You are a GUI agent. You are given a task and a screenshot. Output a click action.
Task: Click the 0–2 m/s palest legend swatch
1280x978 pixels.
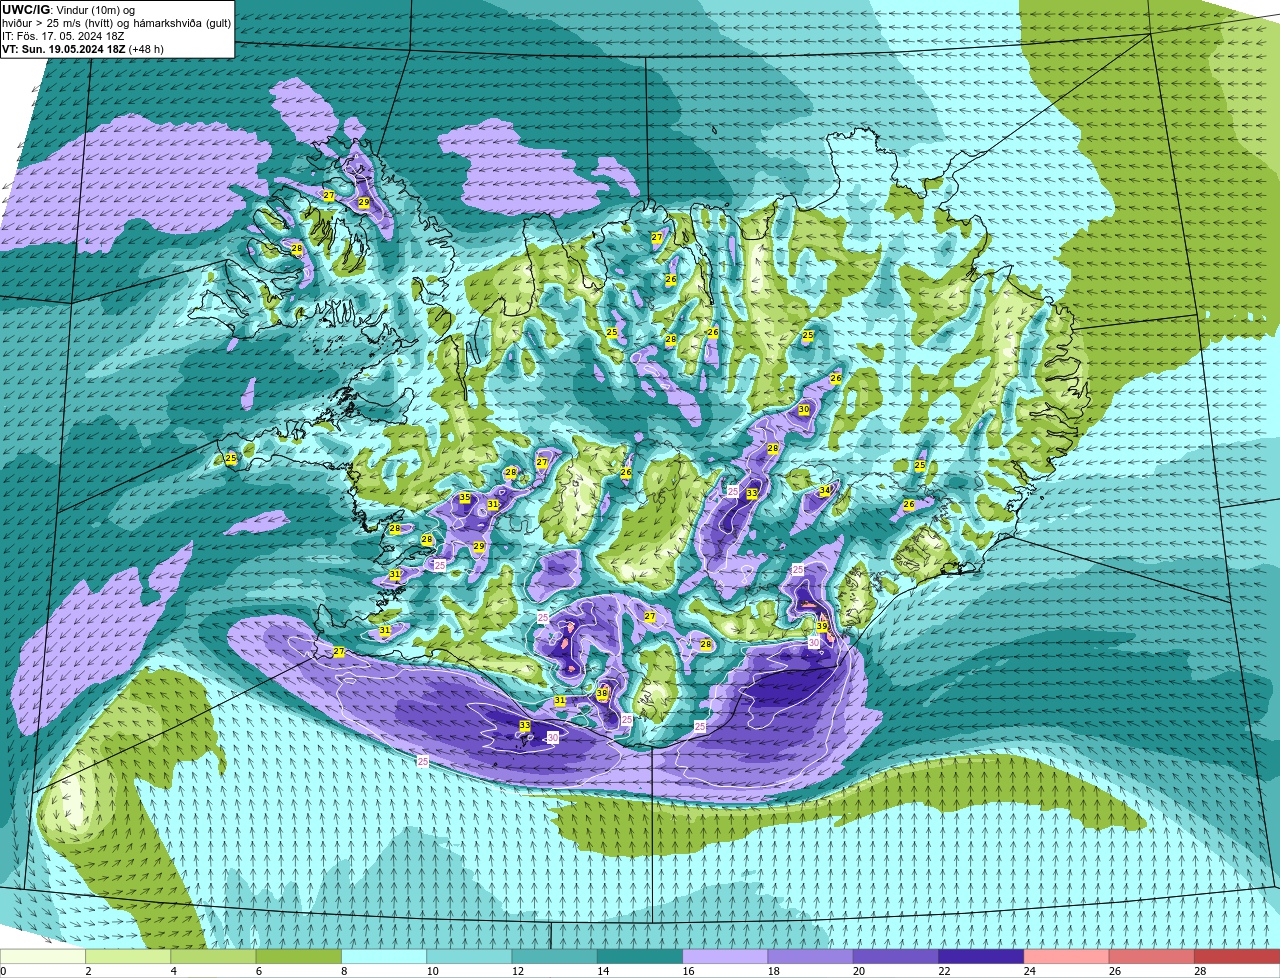(43, 957)
